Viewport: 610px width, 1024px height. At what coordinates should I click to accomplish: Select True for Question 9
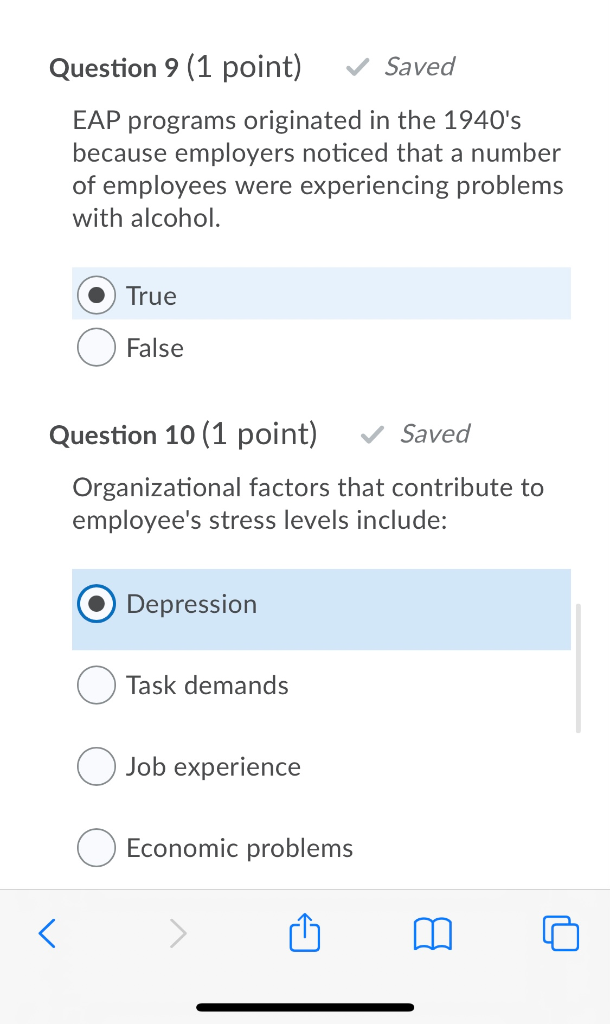point(96,294)
